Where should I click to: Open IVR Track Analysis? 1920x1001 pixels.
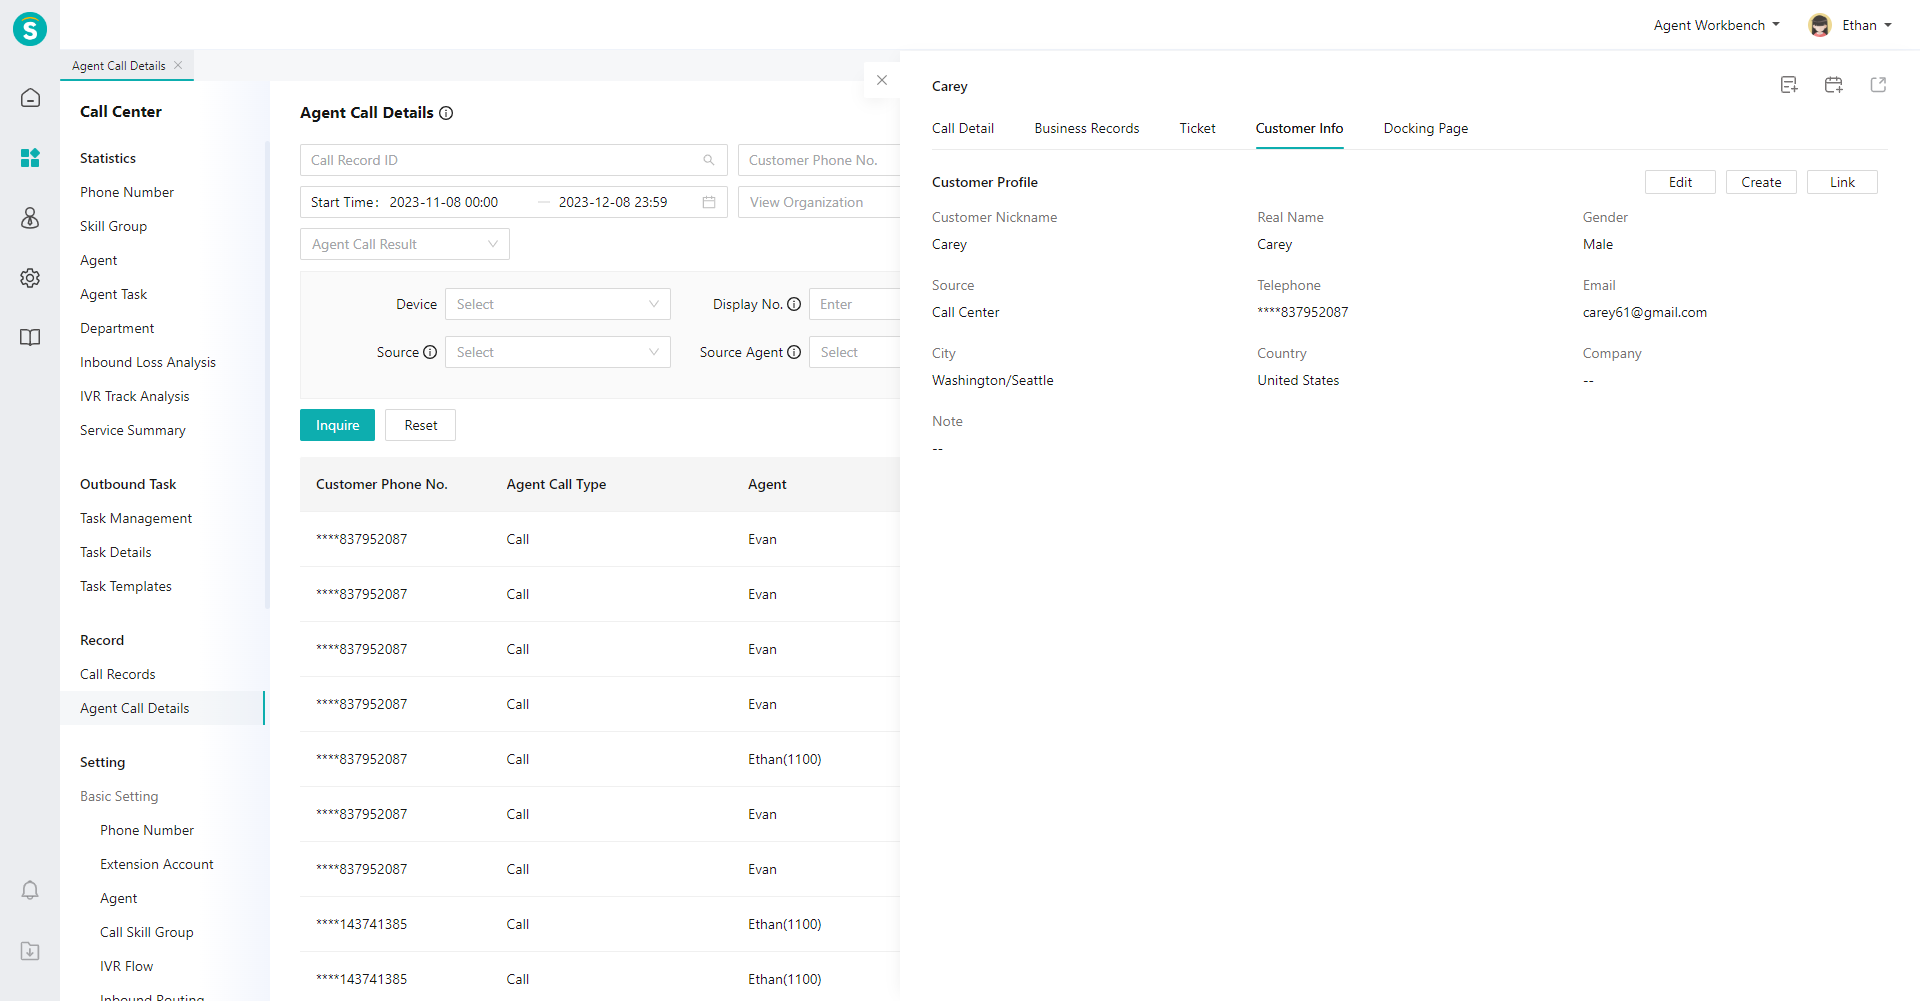pyautogui.click(x=134, y=396)
